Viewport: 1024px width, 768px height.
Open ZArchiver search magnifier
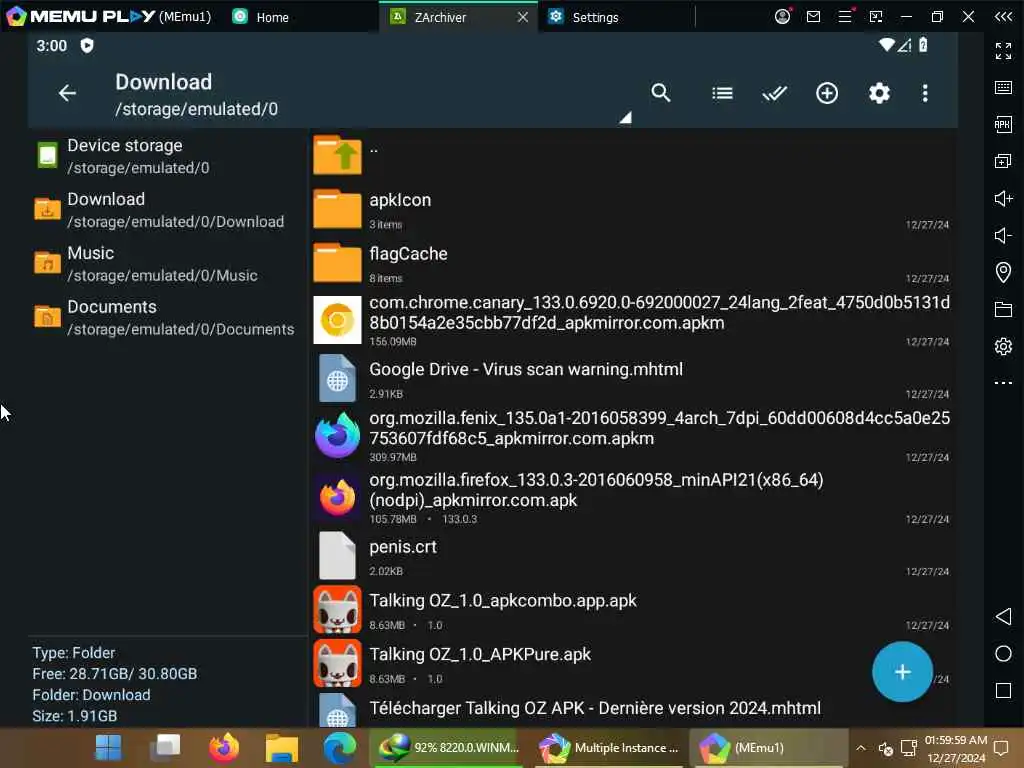click(x=661, y=93)
